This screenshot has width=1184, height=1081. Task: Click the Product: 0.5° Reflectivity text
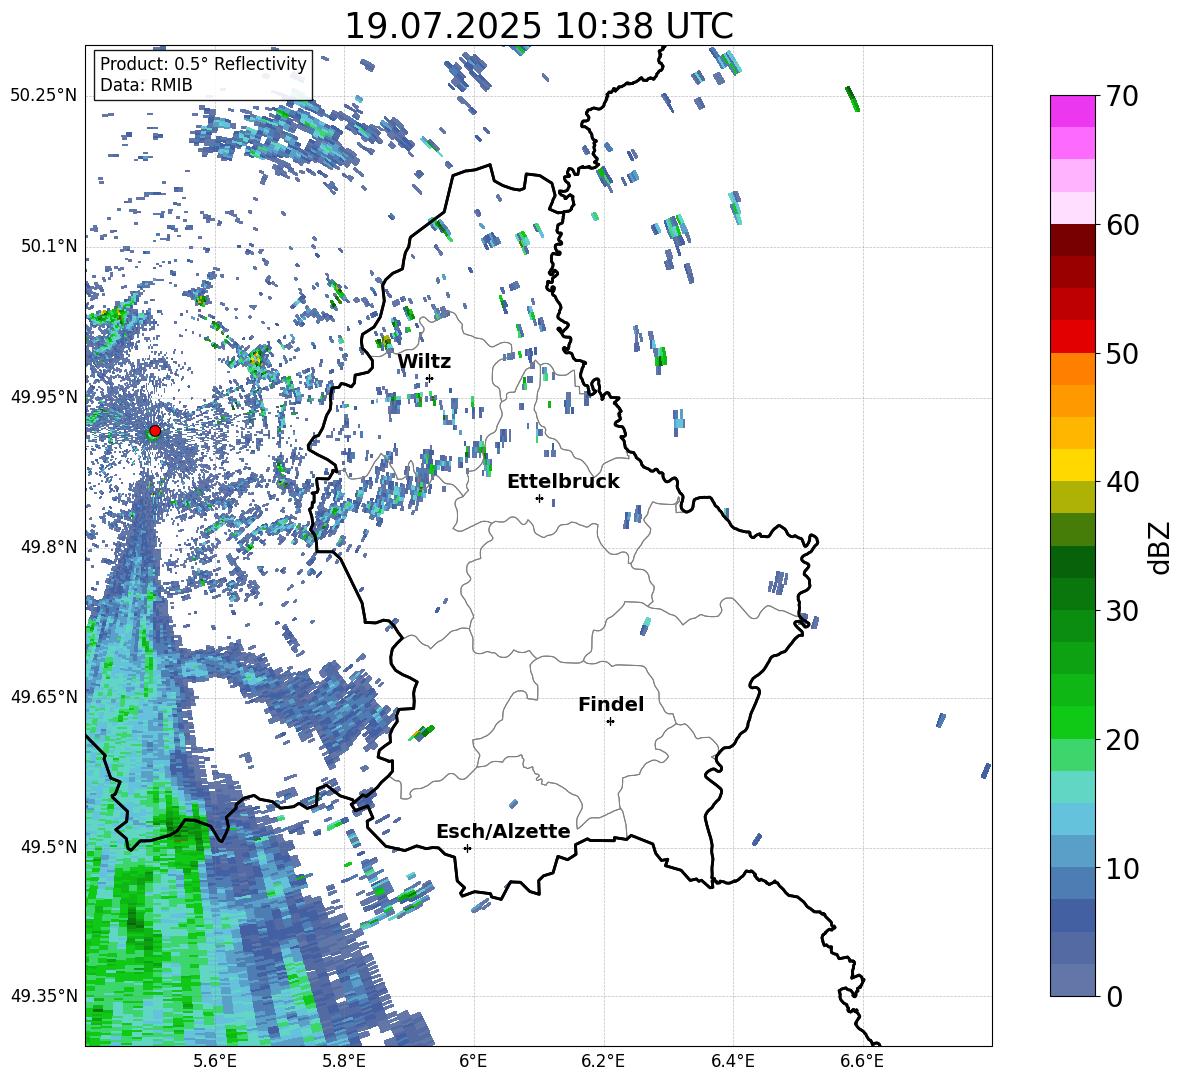point(203,63)
